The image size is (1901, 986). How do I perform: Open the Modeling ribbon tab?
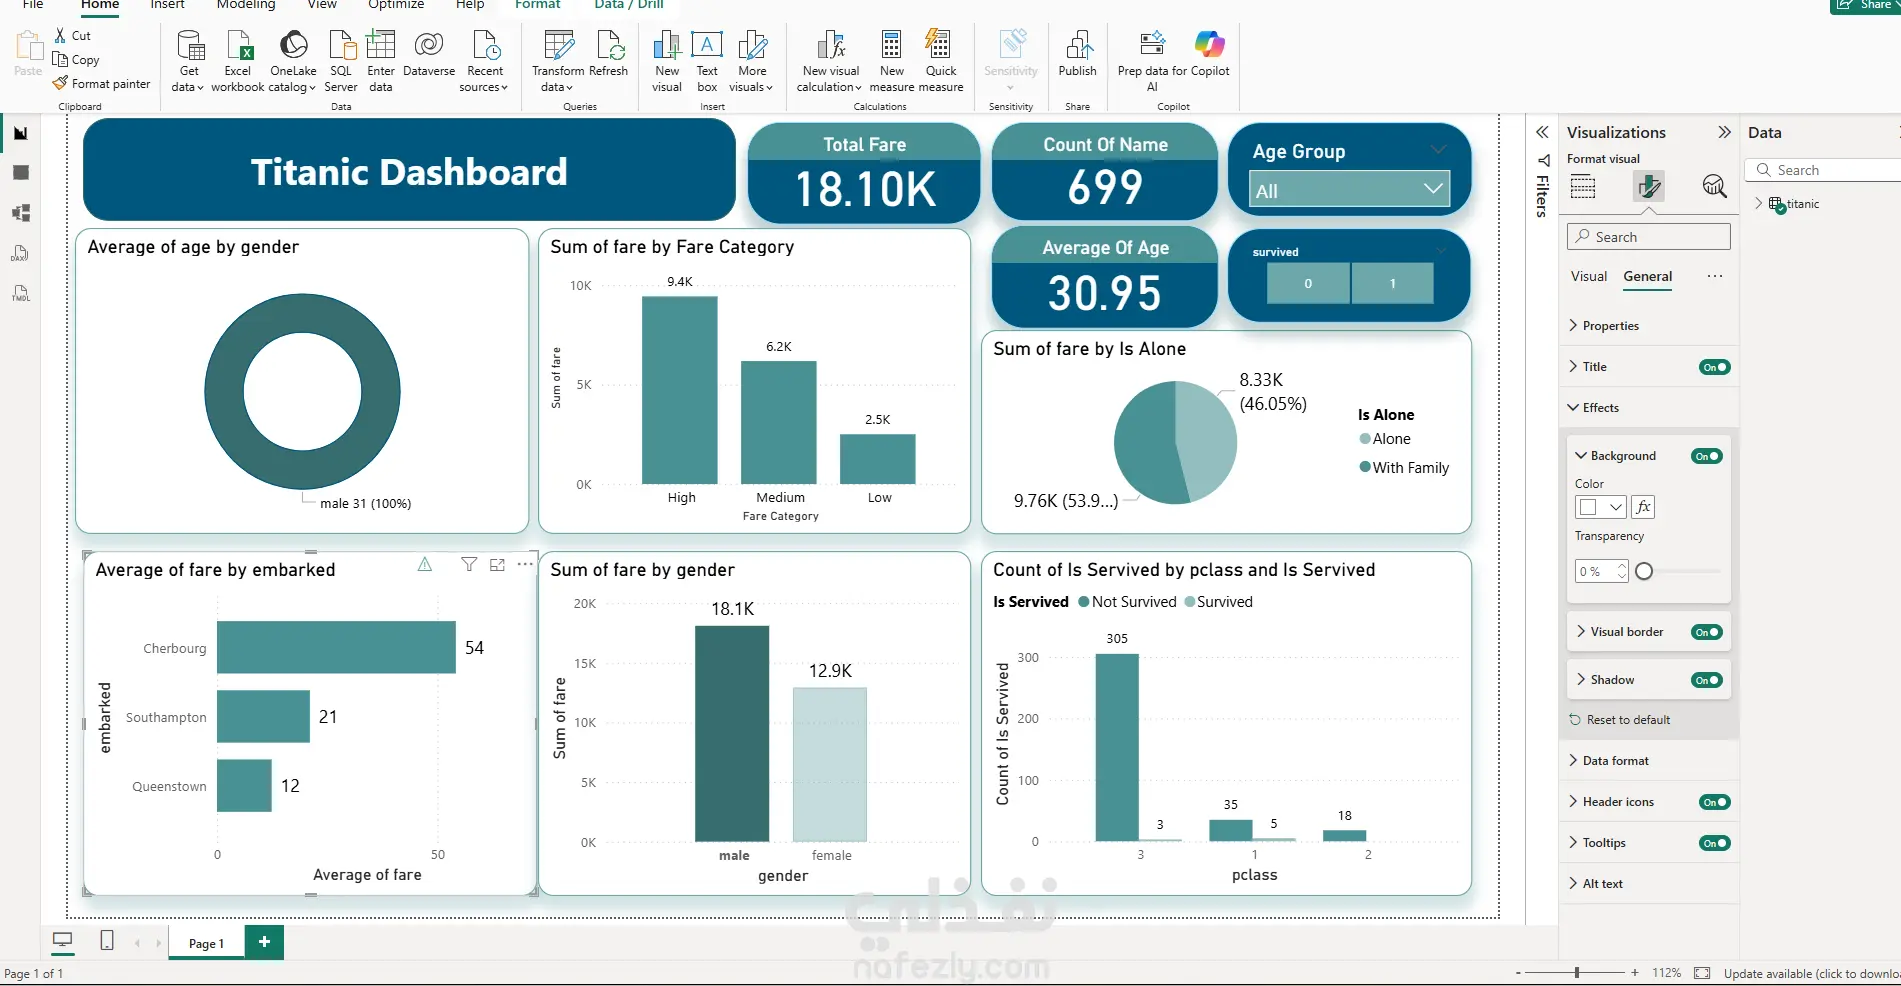(x=246, y=5)
